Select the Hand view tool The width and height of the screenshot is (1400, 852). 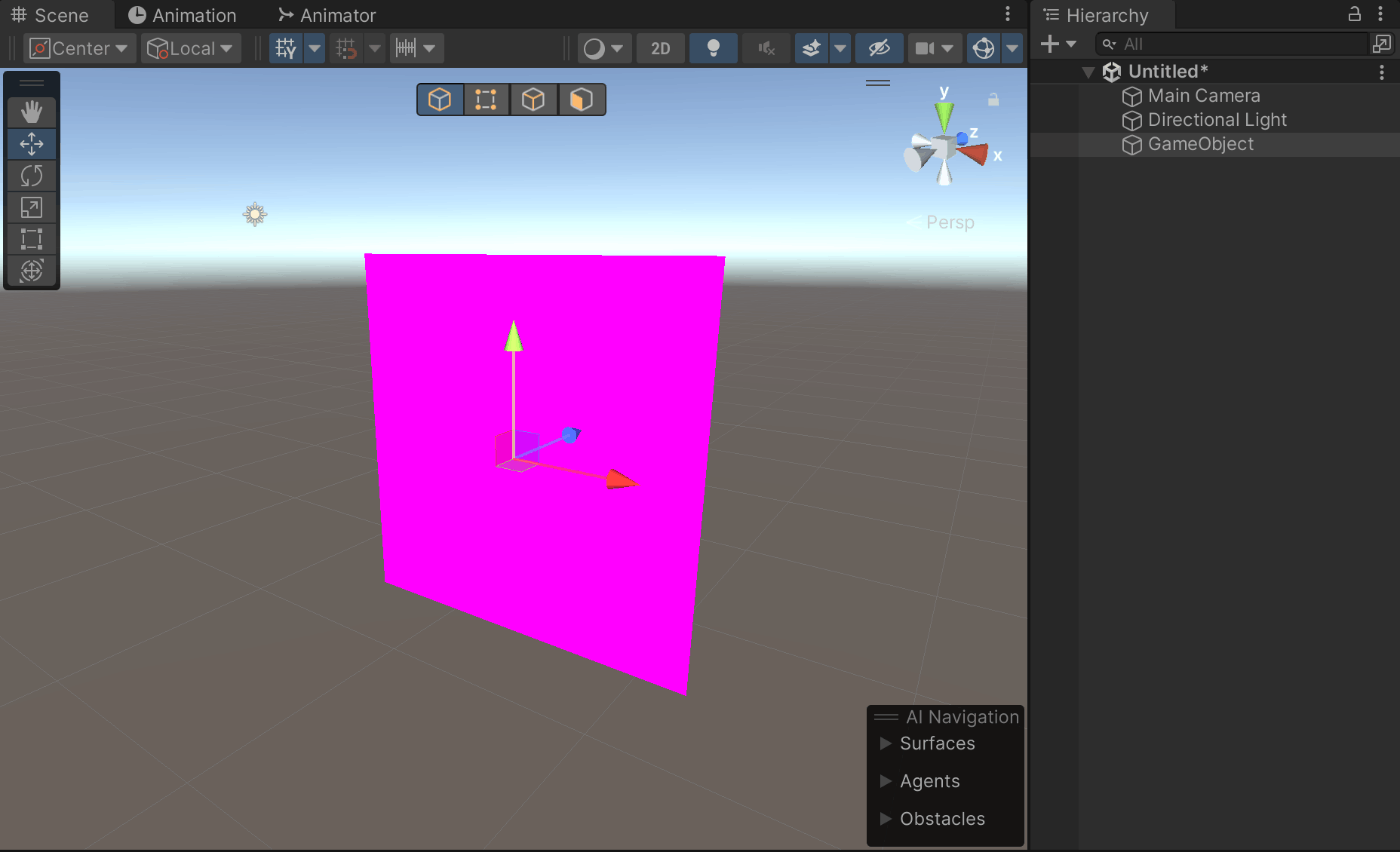[x=32, y=112]
